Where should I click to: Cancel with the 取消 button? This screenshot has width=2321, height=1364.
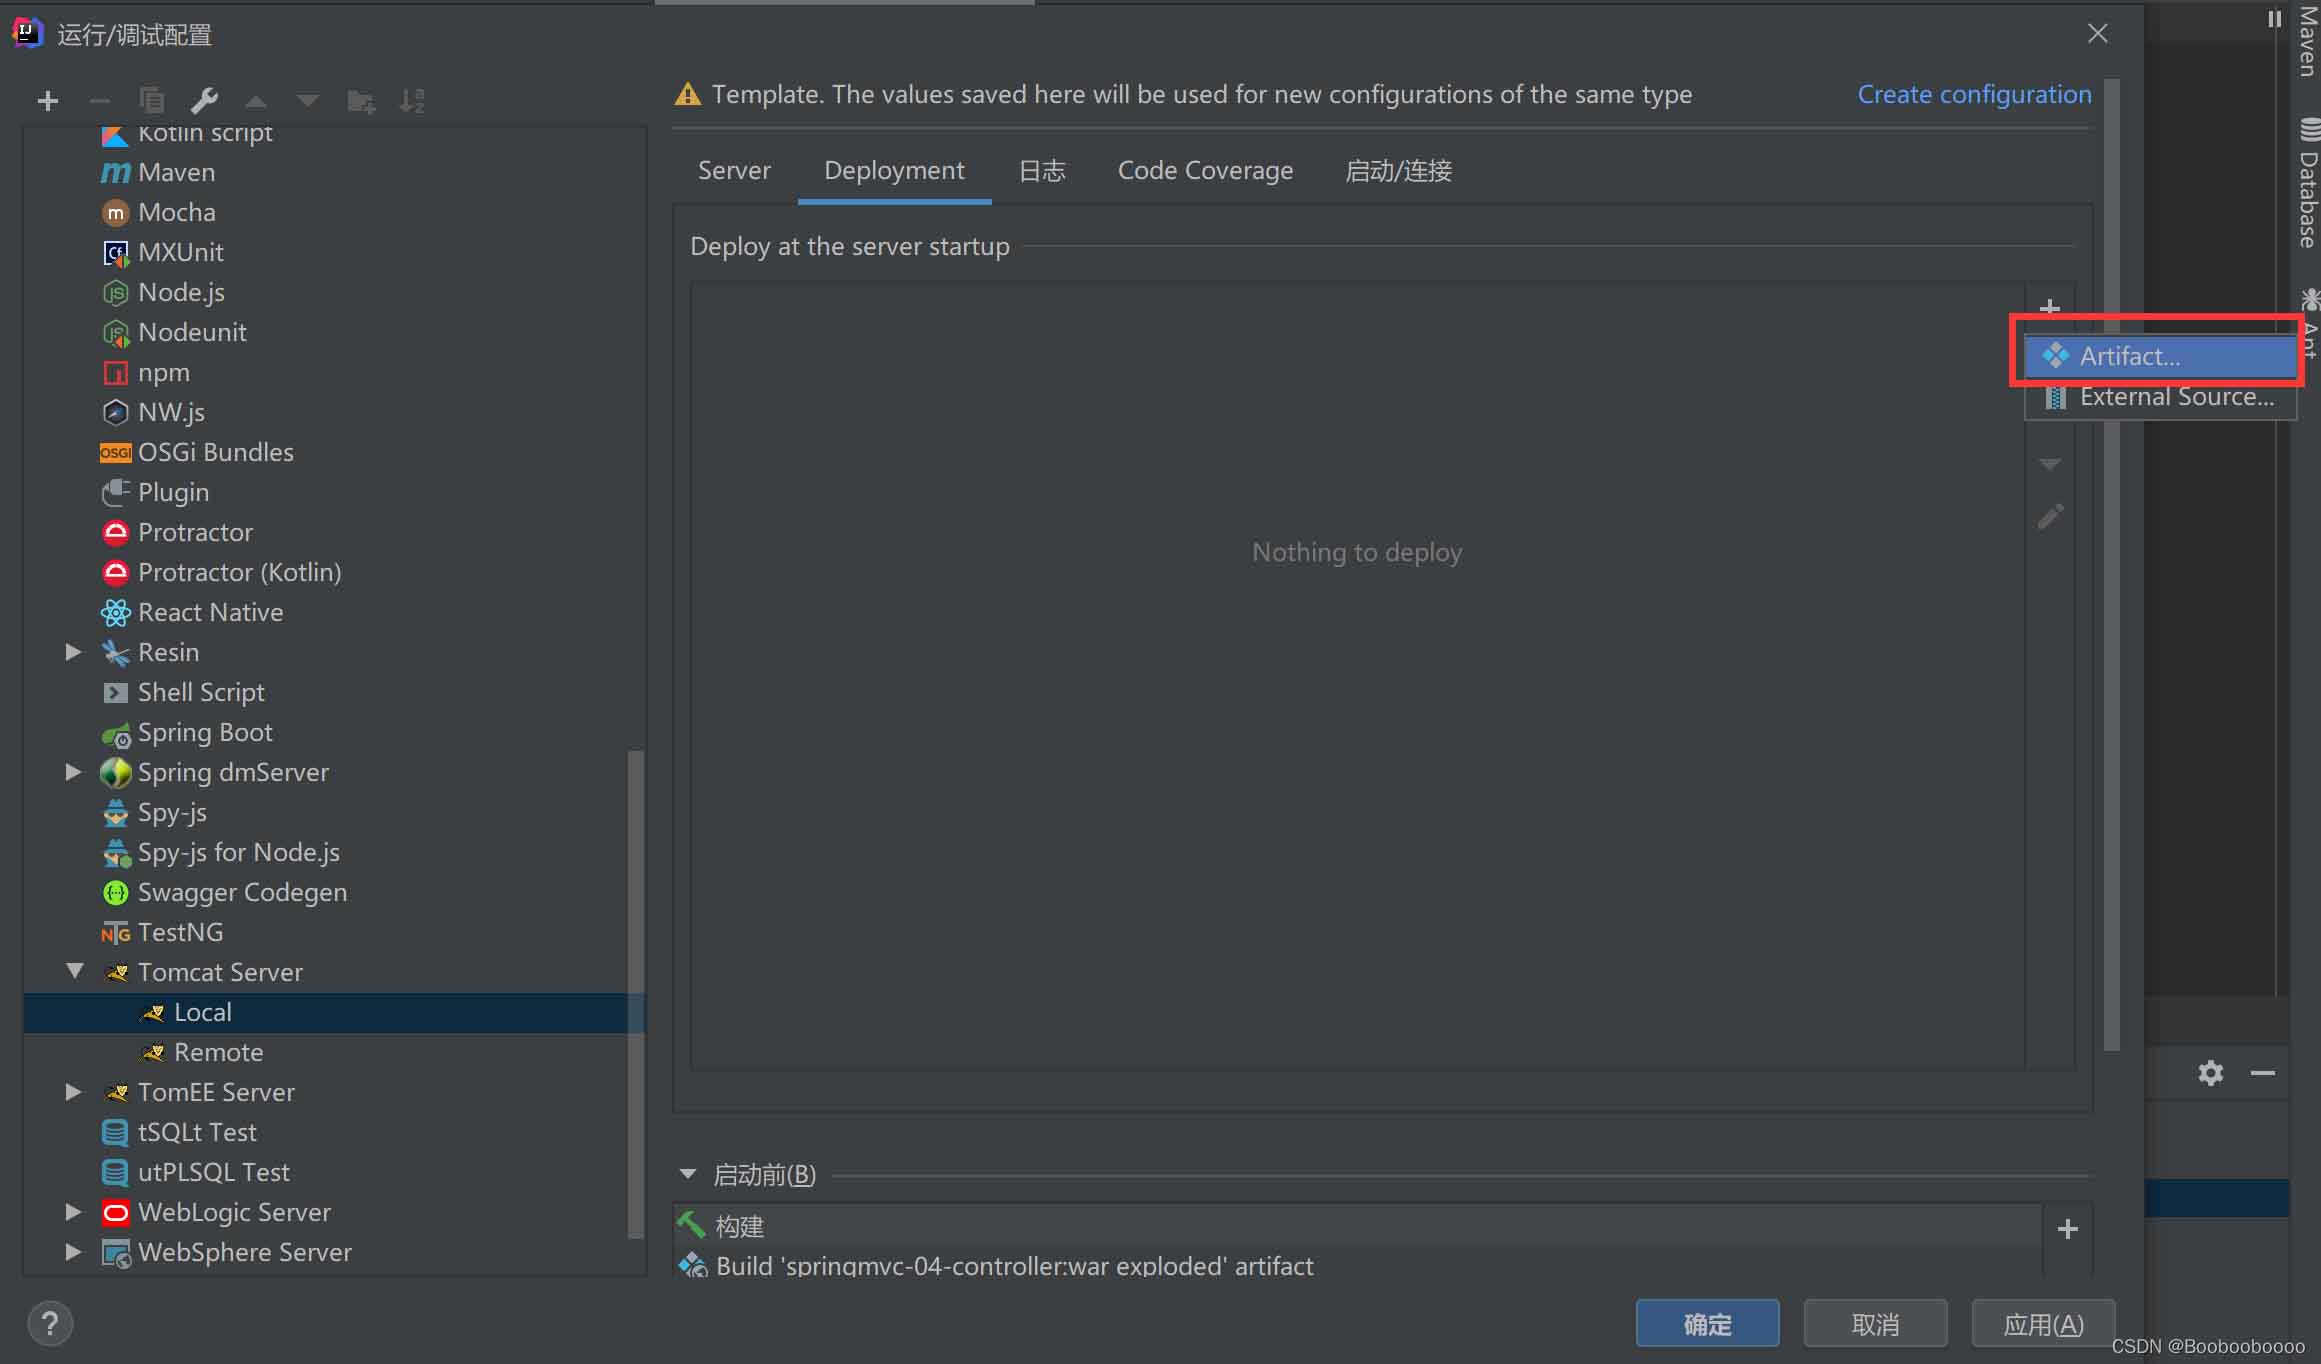point(1875,1324)
